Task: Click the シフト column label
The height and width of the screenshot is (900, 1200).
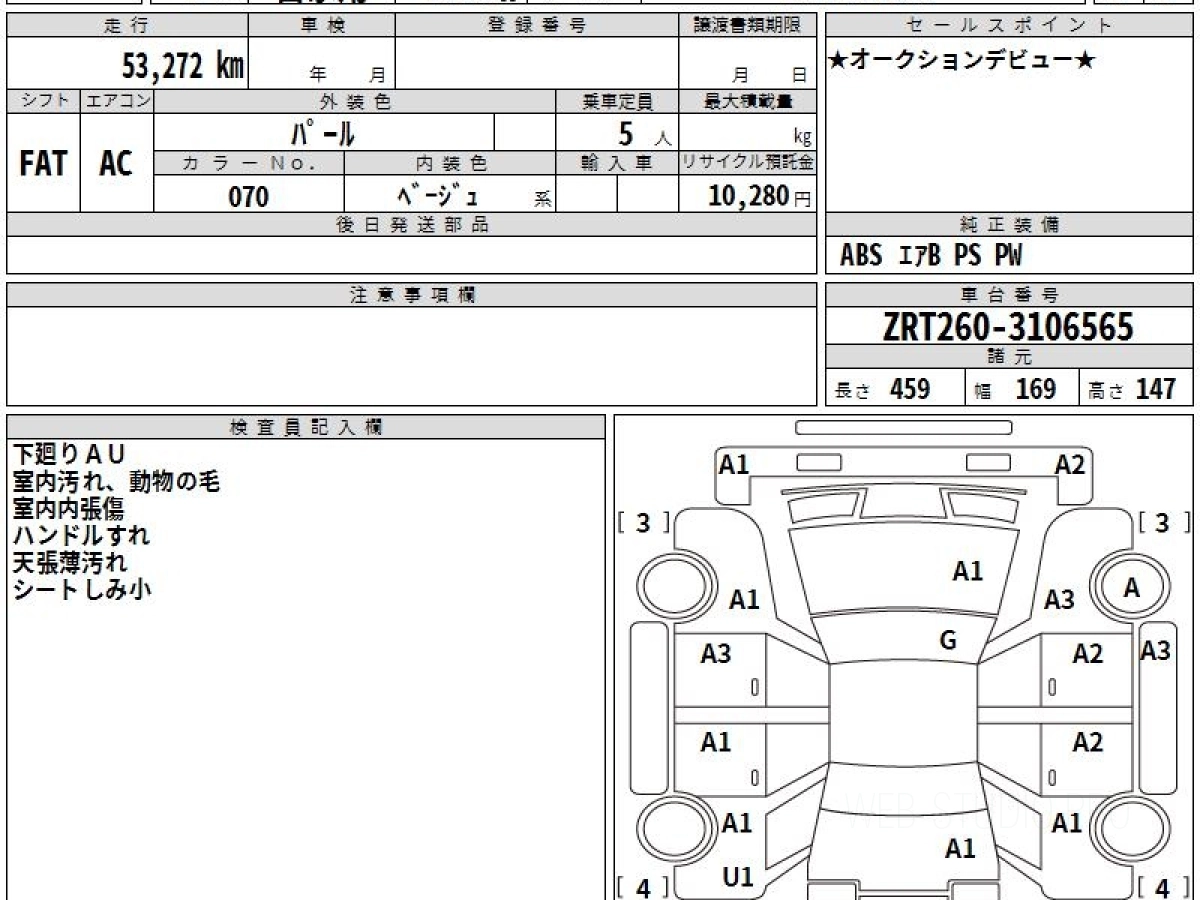Action: tap(43, 101)
